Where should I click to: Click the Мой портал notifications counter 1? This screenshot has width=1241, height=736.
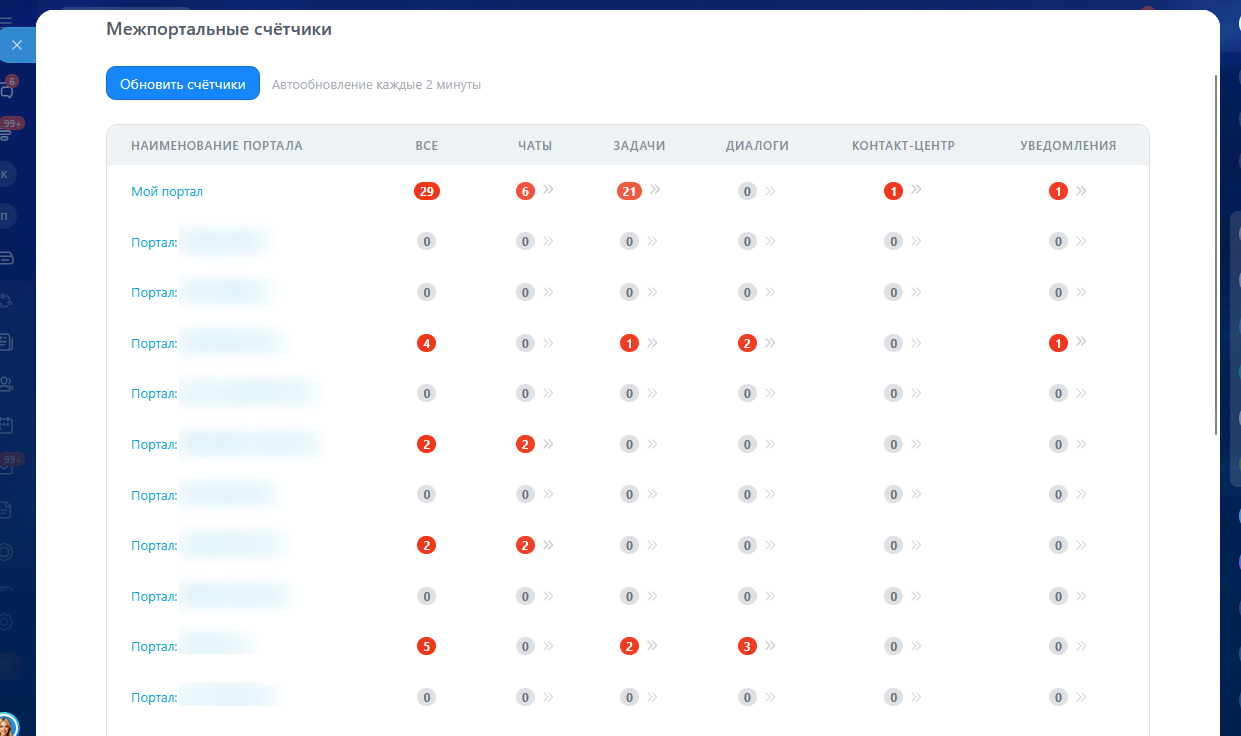(x=1058, y=191)
